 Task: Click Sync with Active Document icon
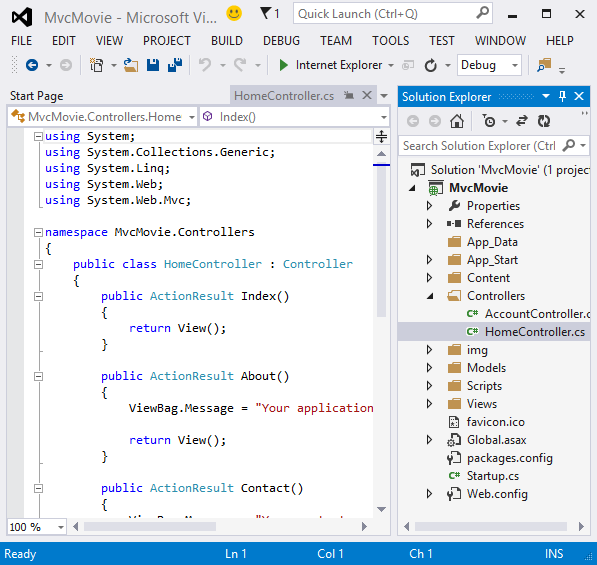click(x=522, y=121)
